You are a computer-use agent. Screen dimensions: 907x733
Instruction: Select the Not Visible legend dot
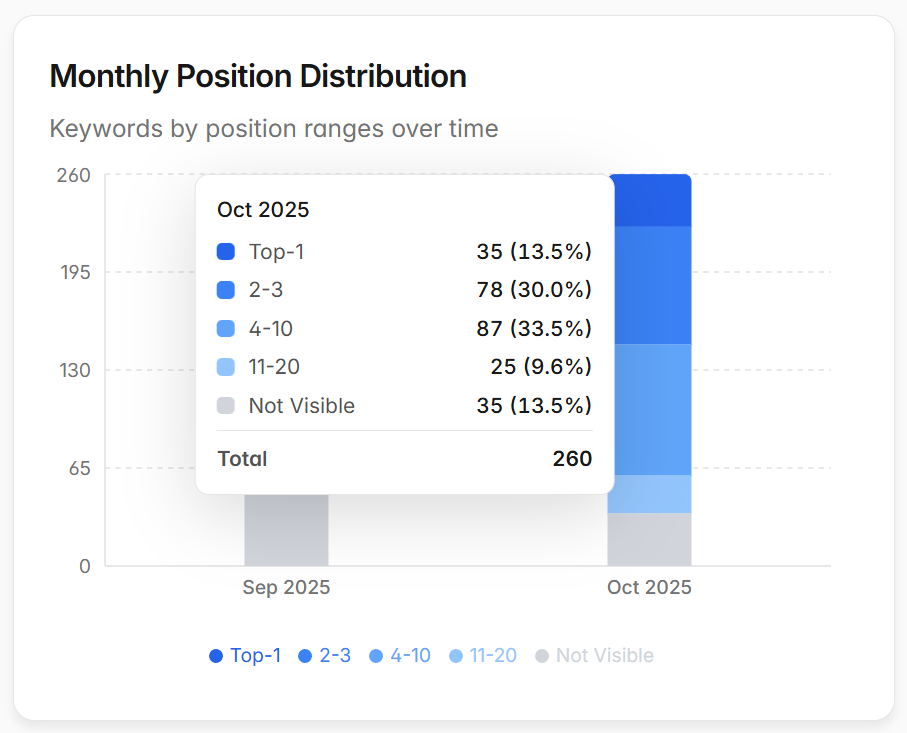[544, 655]
